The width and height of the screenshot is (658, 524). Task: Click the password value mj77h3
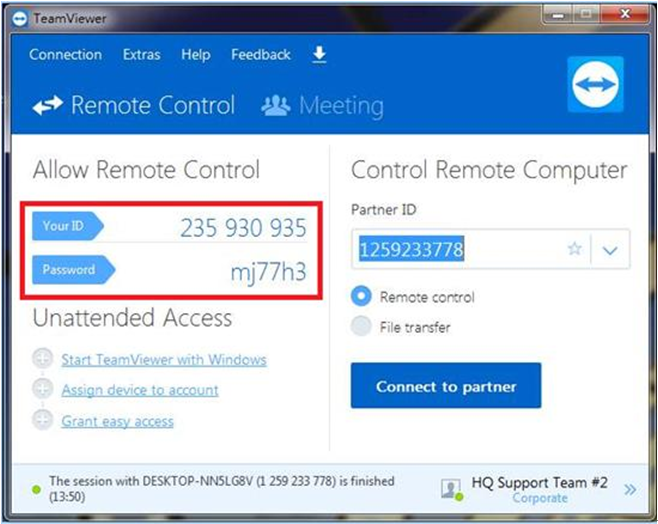[x=269, y=272]
